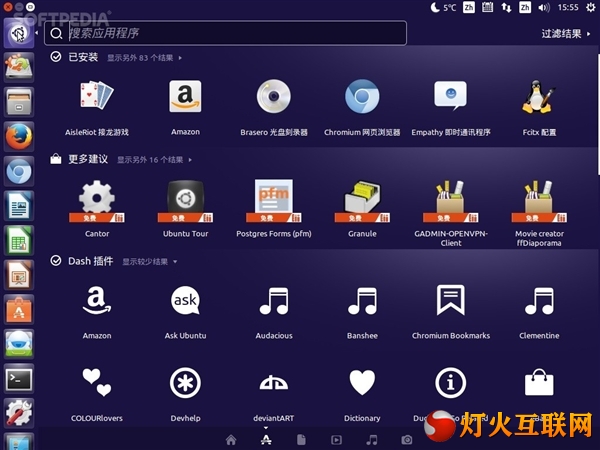Image resolution: width=600 pixels, height=450 pixels.
Task: Open the installer disk icon in launcher
Action: [x=19, y=67]
